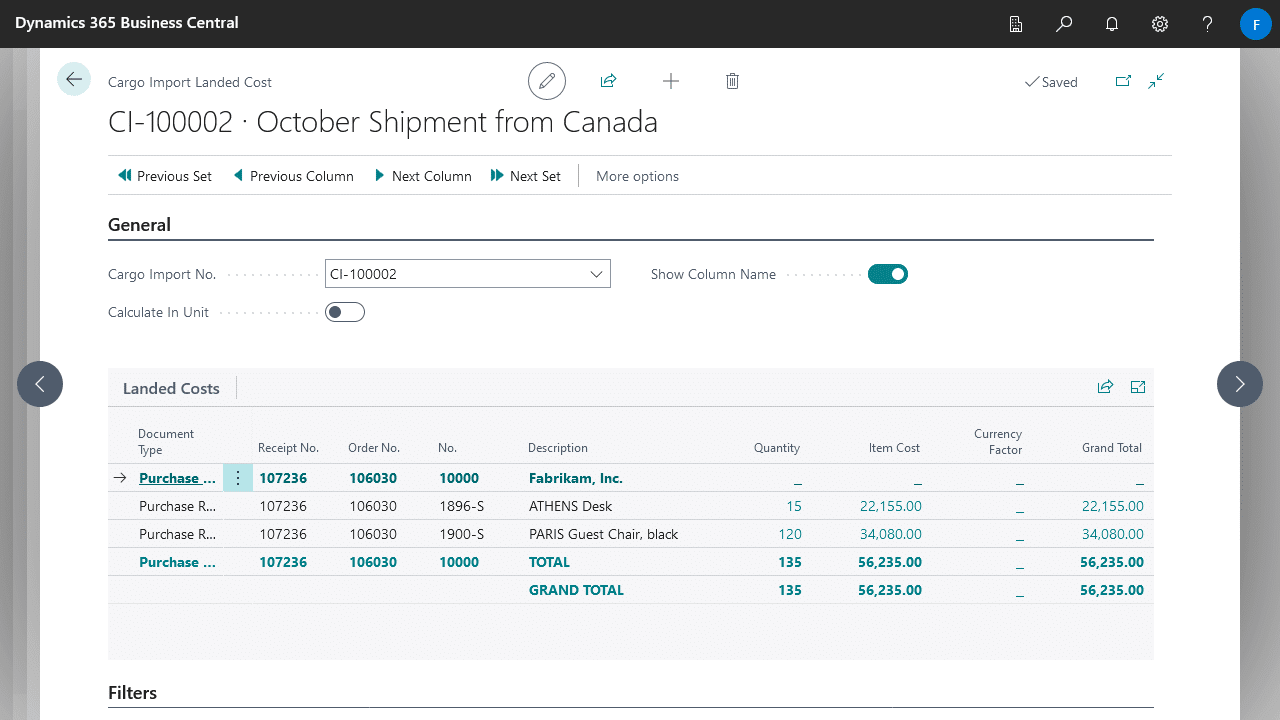This screenshot has width=1280, height=720.
Task: Open the search magnifier in top bar
Action: tap(1064, 24)
